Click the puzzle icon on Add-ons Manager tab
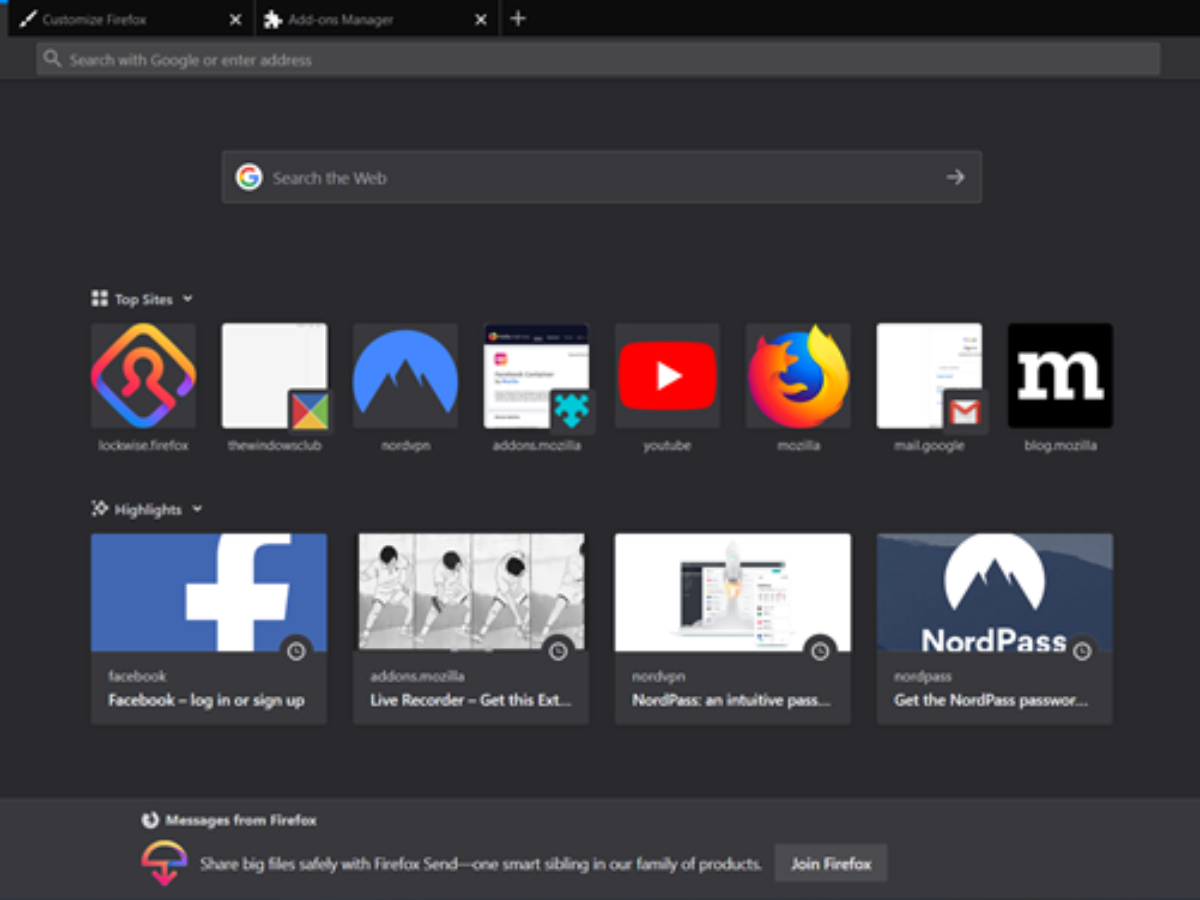 [272, 19]
